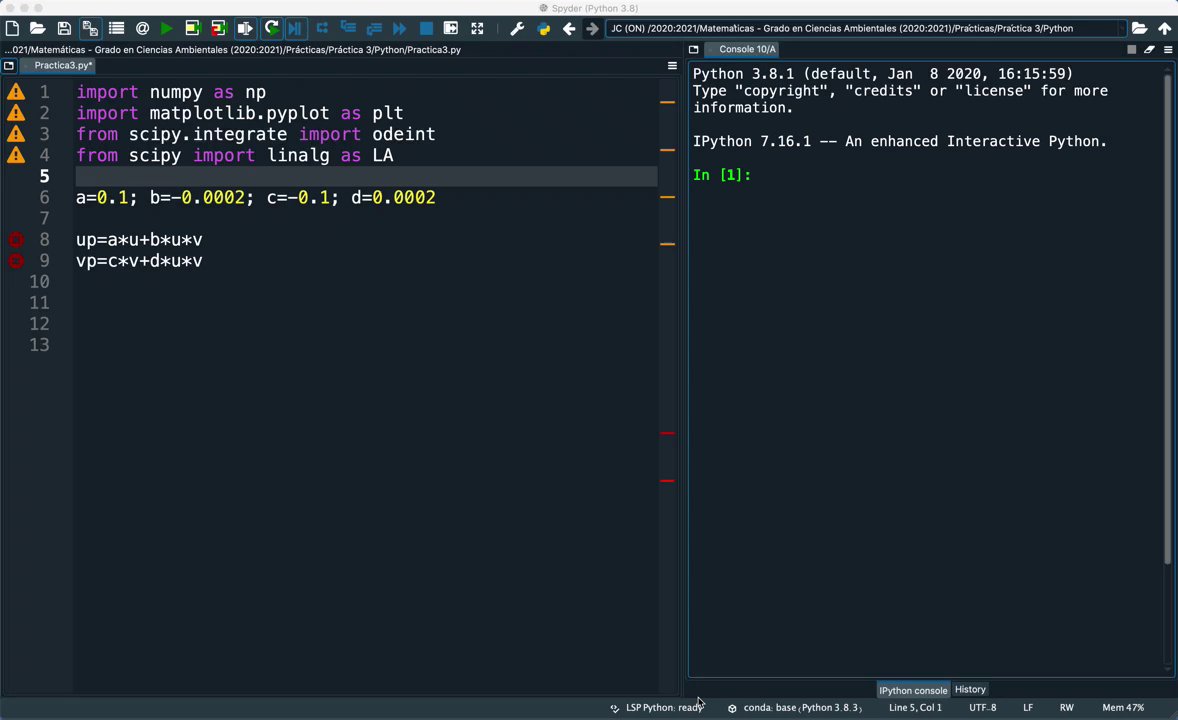Place cursor in 'vp=c*v+d*u*v' line
The width and height of the screenshot is (1178, 720).
click(139, 261)
